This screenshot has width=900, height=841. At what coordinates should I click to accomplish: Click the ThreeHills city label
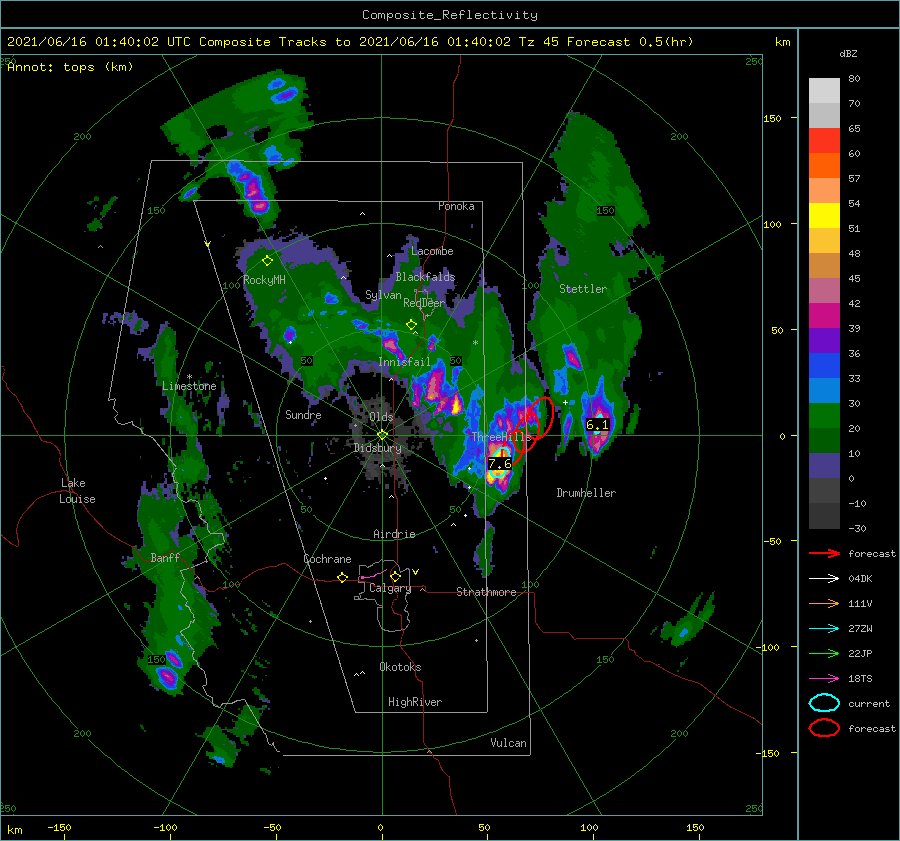(502, 437)
